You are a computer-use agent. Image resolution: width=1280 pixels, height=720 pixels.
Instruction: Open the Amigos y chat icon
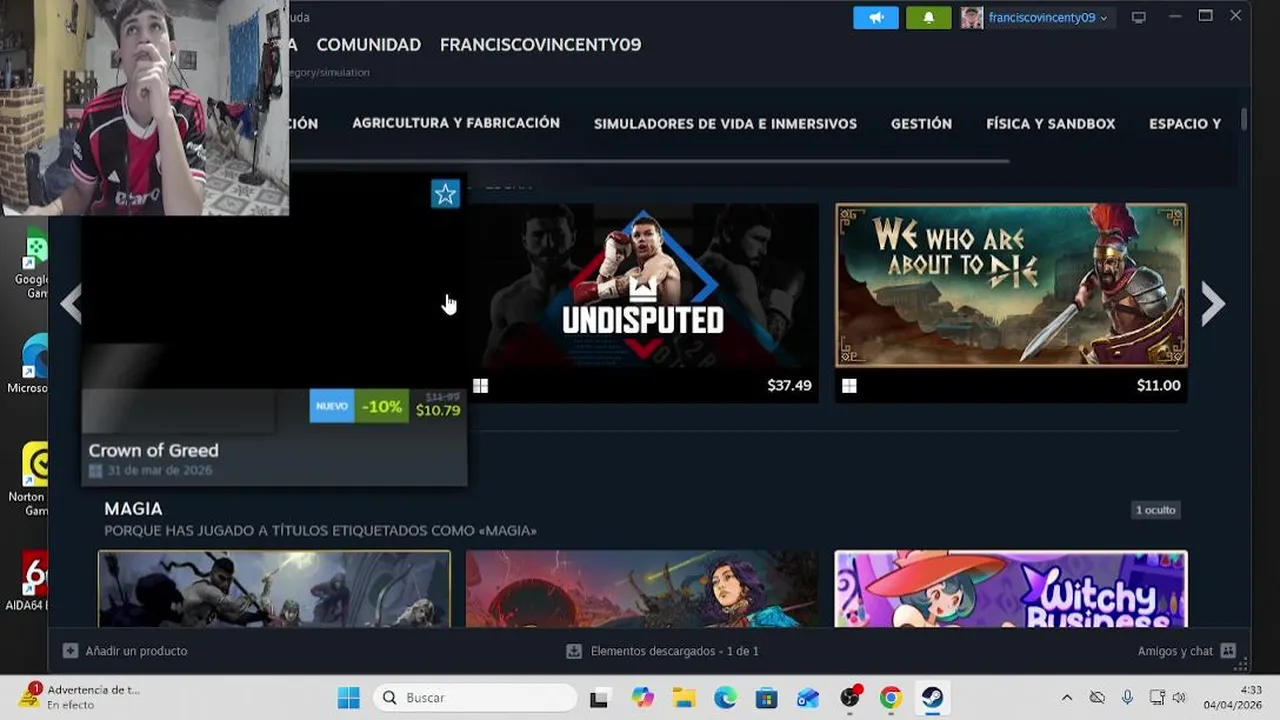pyautogui.click(x=1228, y=651)
